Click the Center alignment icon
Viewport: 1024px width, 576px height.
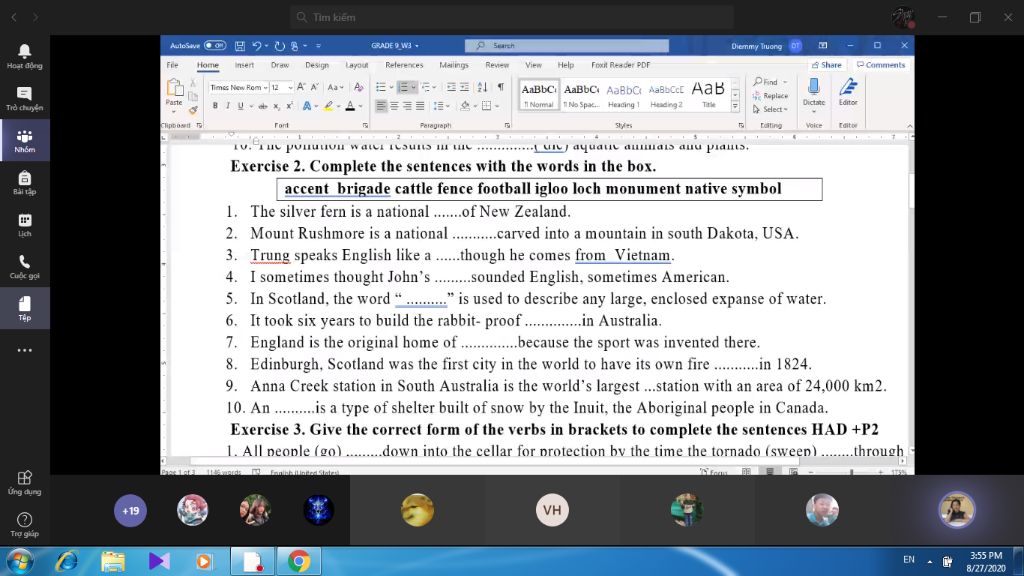(x=394, y=106)
